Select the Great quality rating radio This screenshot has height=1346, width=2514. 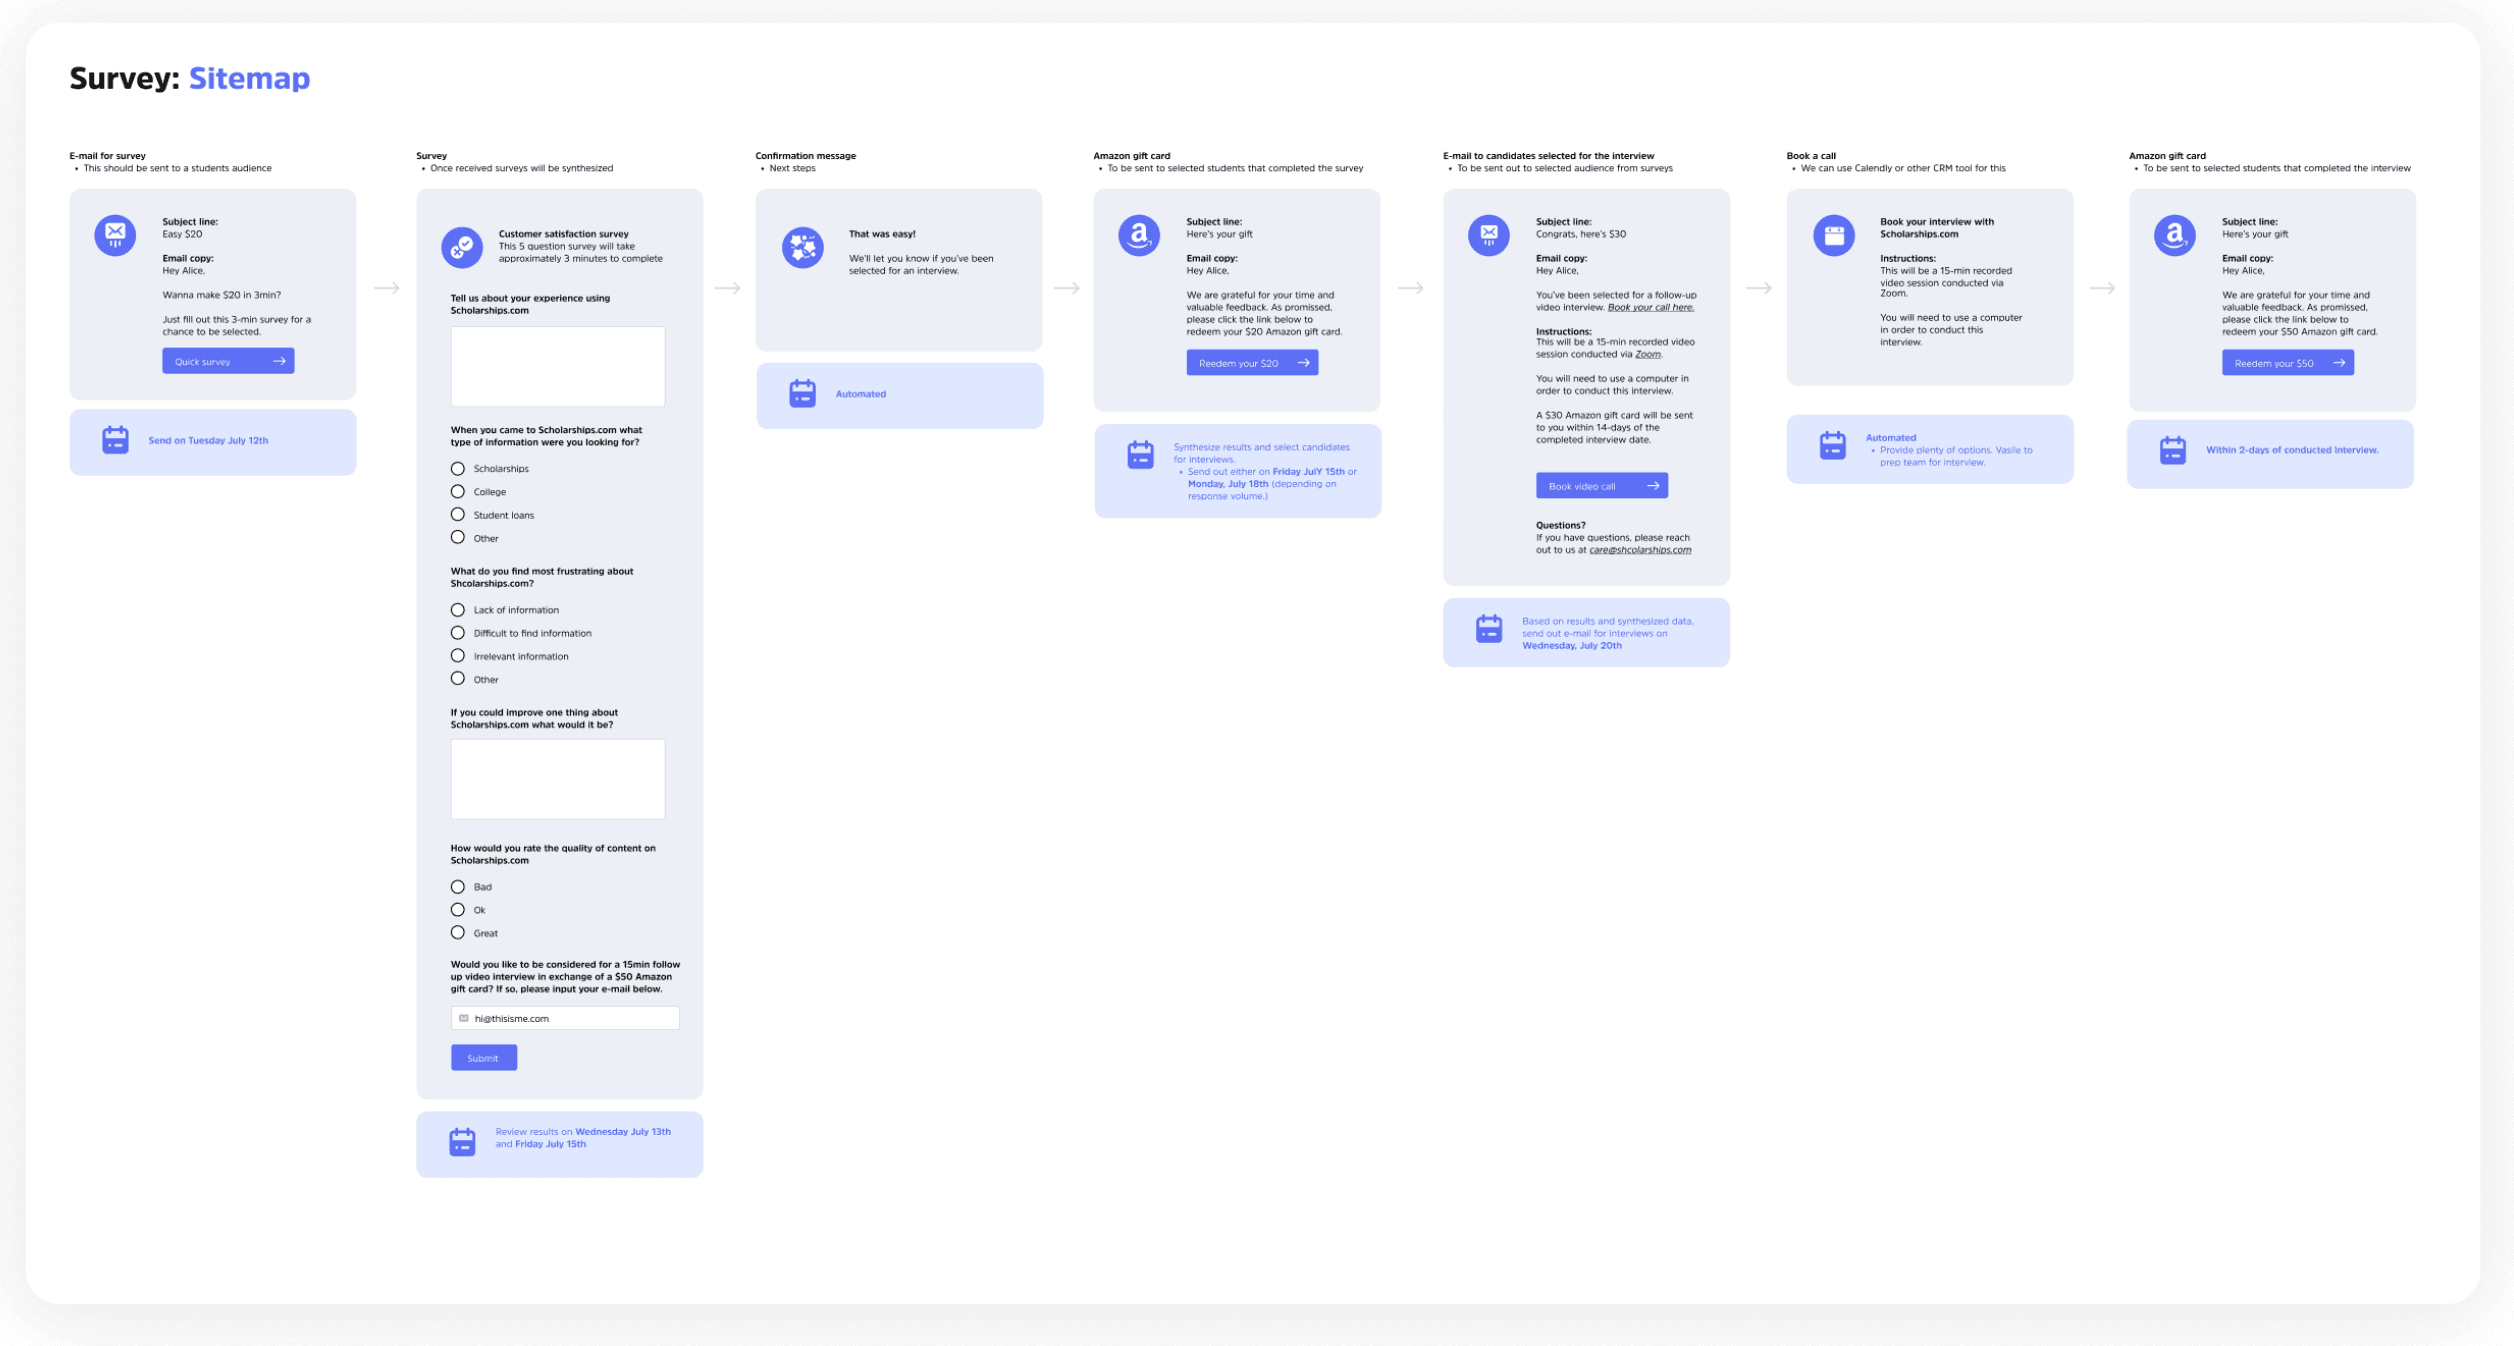458,932
